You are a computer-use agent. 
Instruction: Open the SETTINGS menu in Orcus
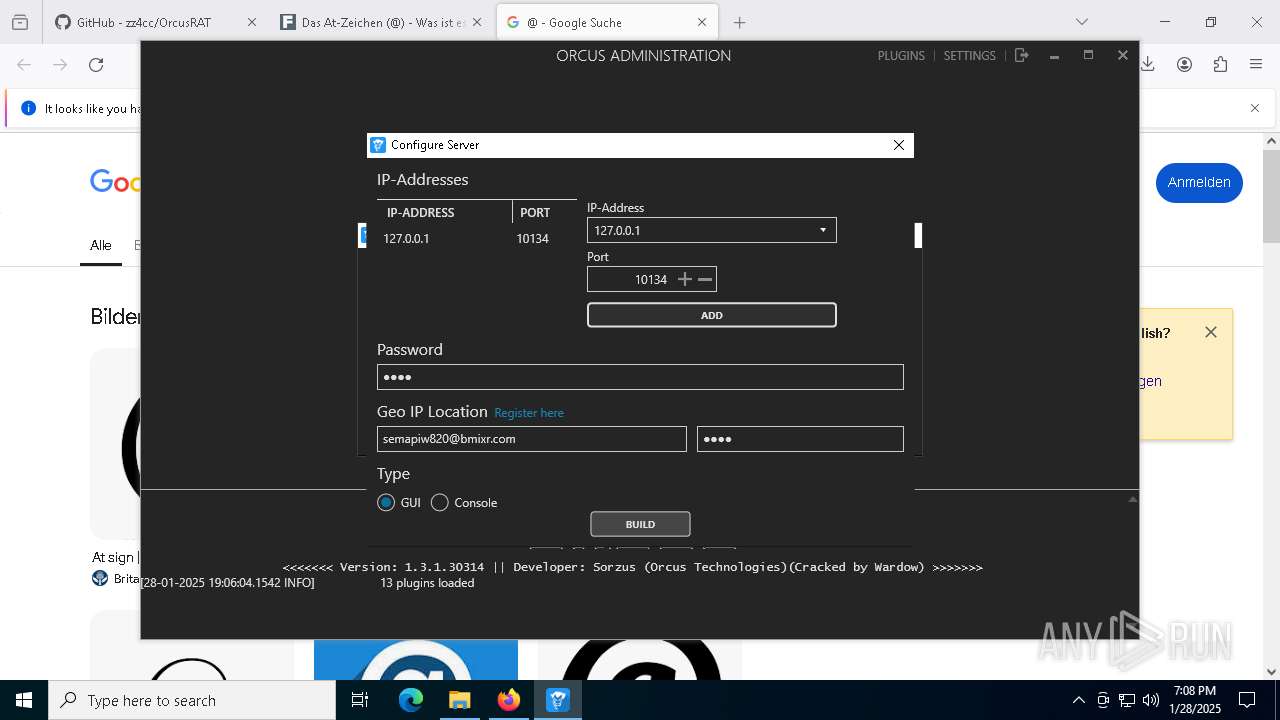pyautogui.click(x=969, y=56)
